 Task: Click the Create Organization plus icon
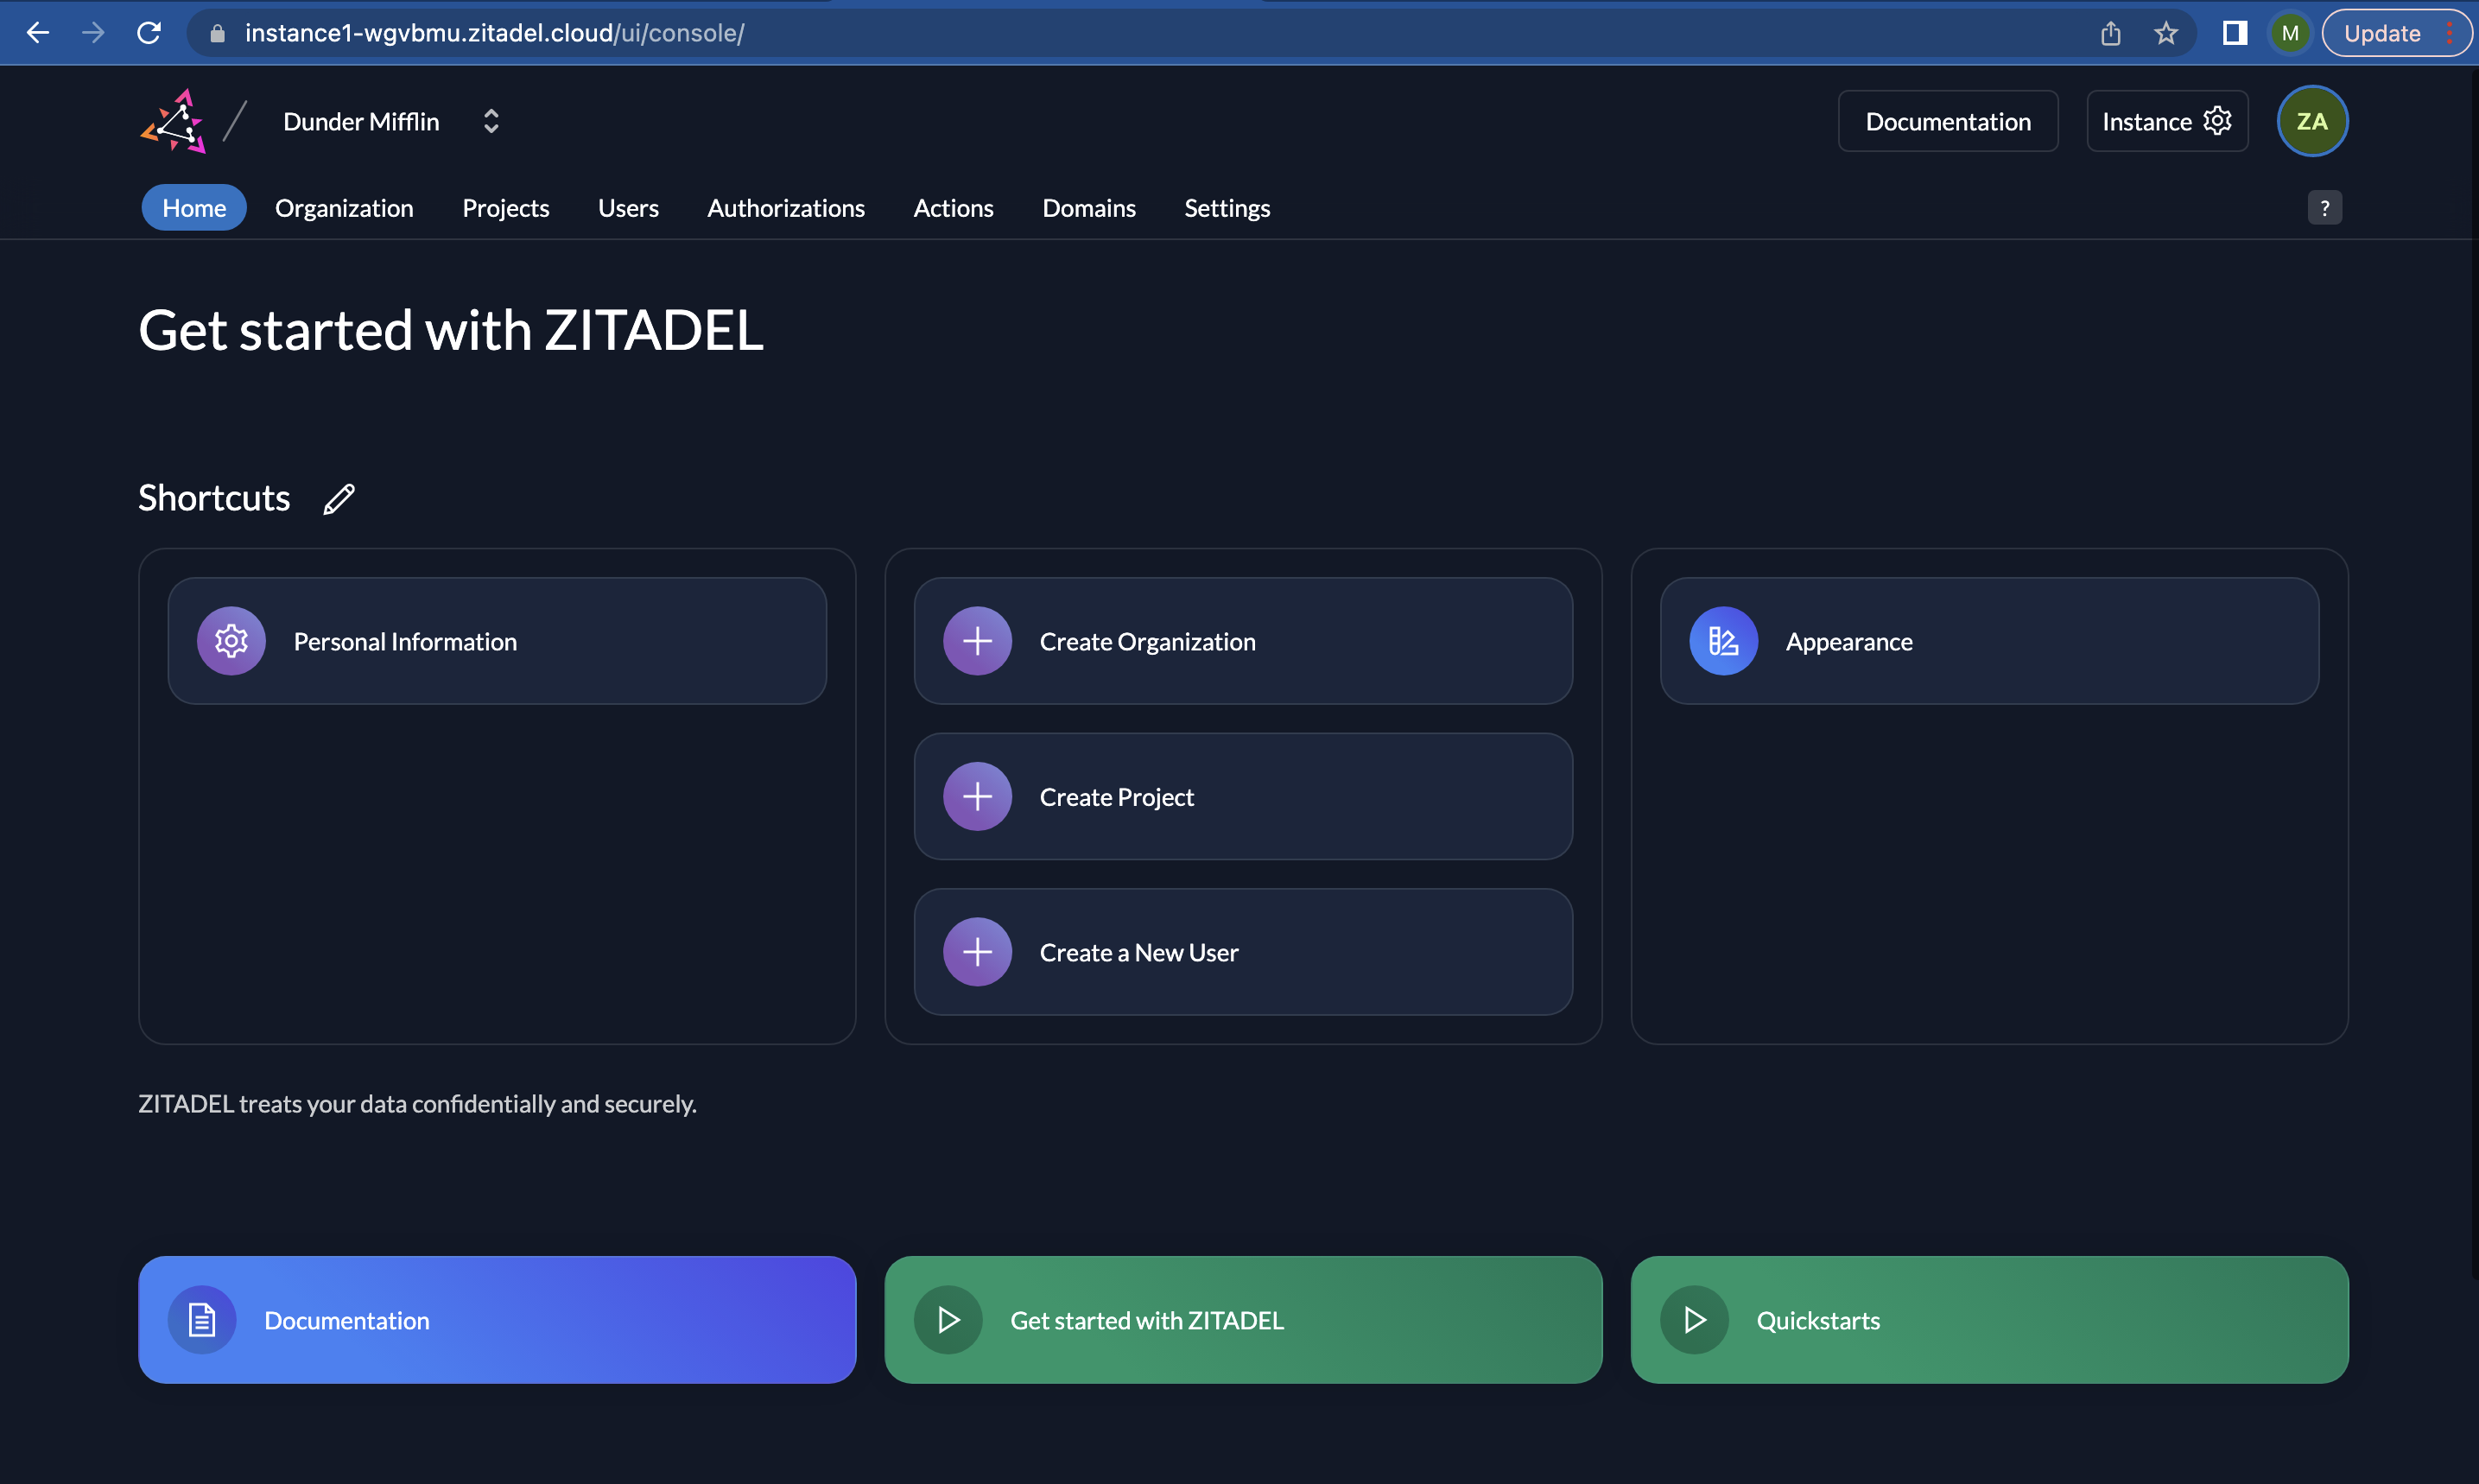point(977,641)
